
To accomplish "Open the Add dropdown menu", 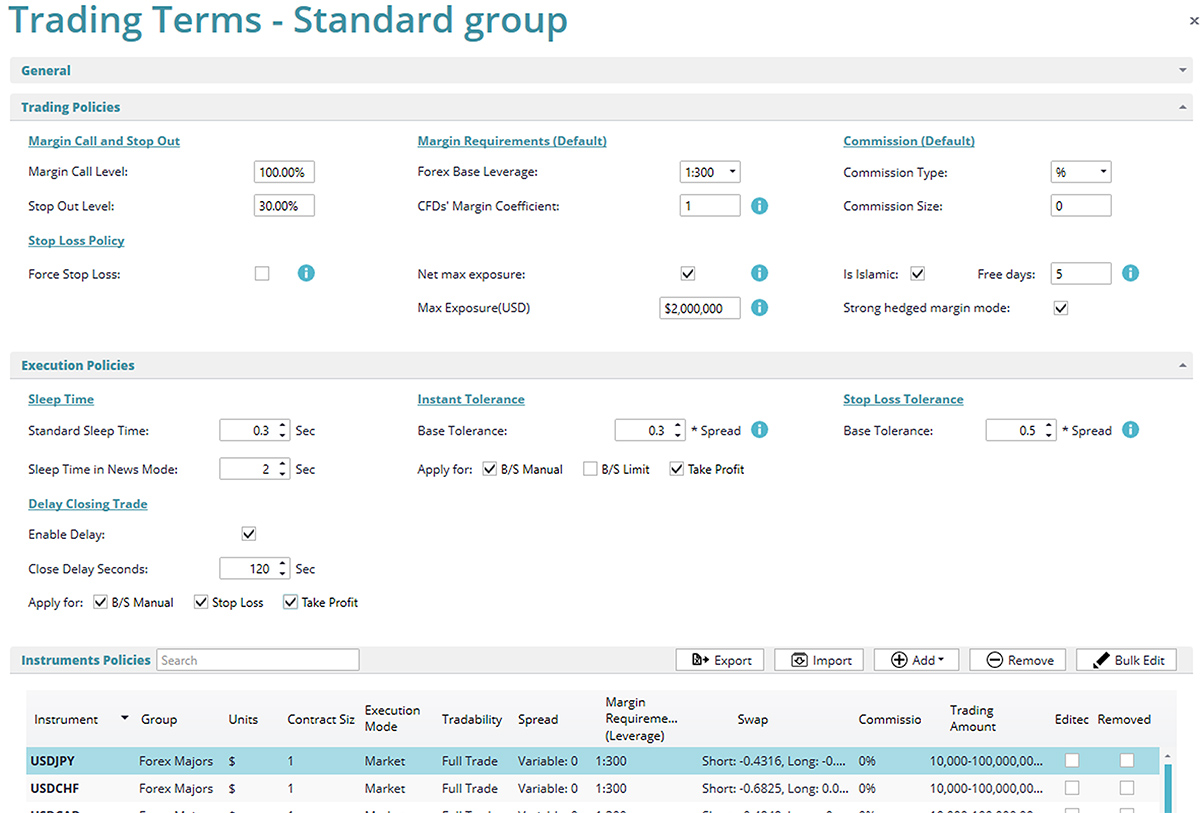I will coord(915,660).
